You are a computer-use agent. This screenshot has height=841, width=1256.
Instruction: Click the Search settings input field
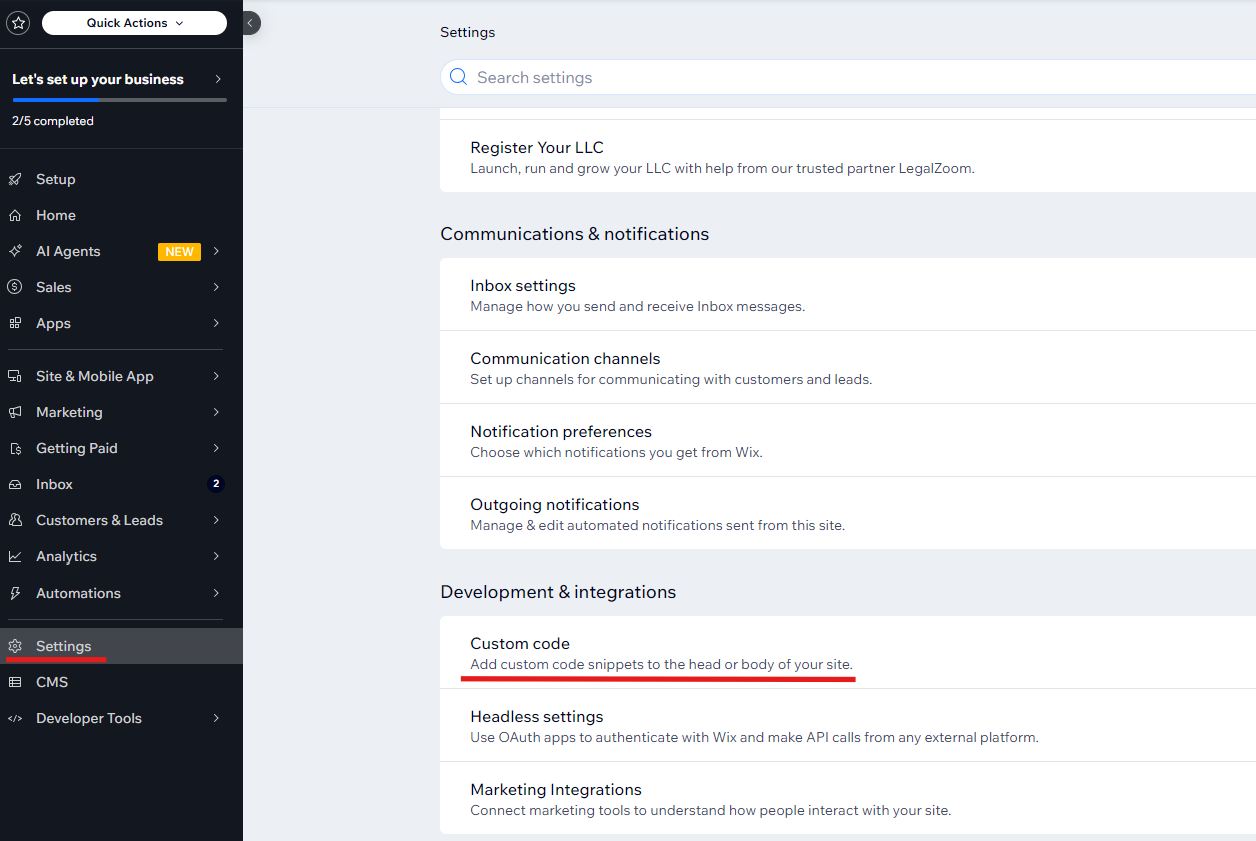tap(700, 77)
